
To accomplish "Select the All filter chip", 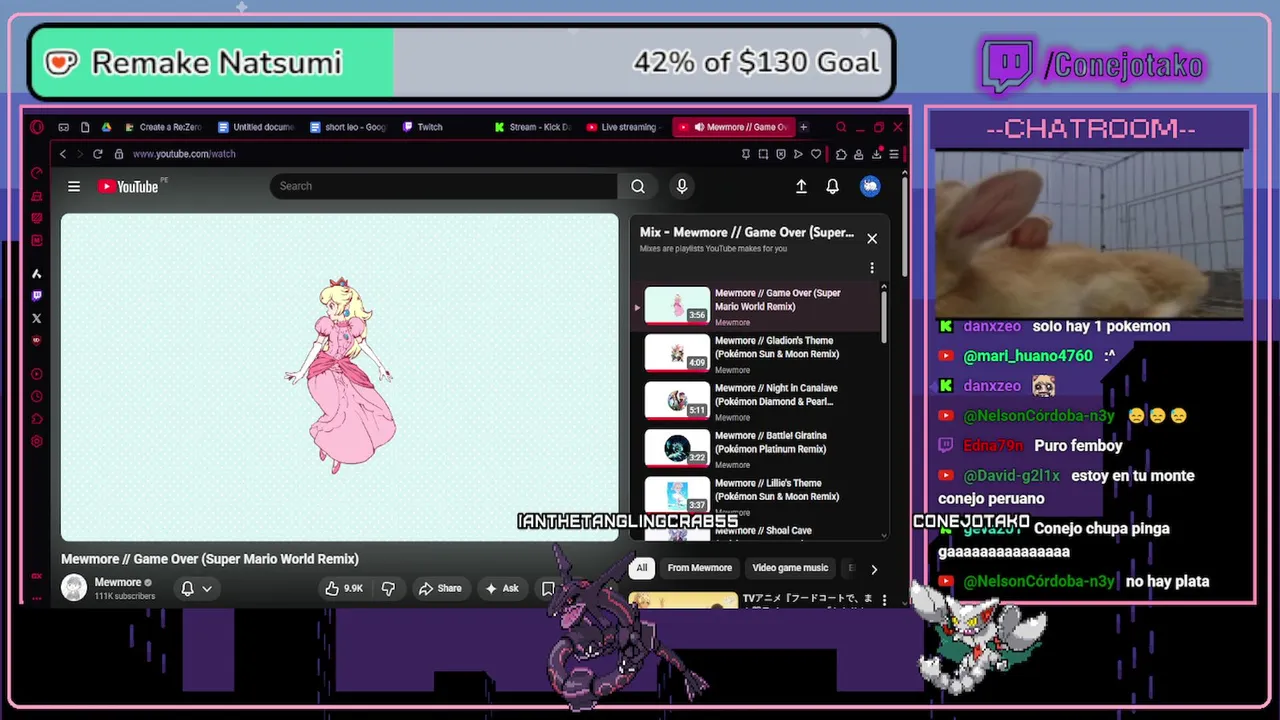I will tap(642, 568).
